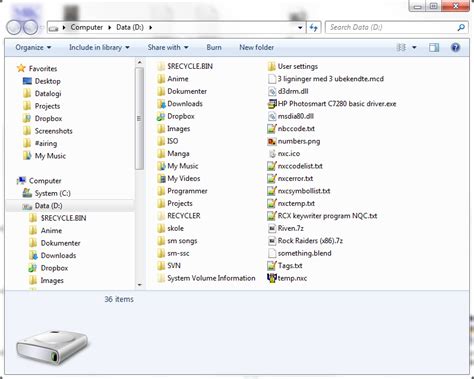Select HP Photosmart C7280 driver exe icon
This screenshot has height=379, width=474.
tap(272, 104)
